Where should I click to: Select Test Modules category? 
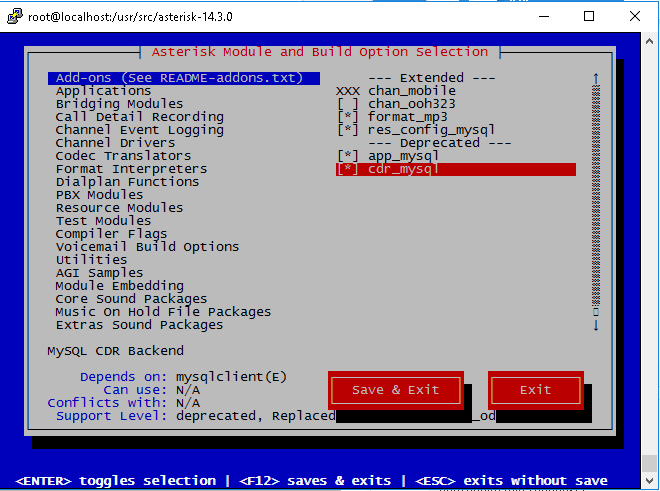(103, 221)
